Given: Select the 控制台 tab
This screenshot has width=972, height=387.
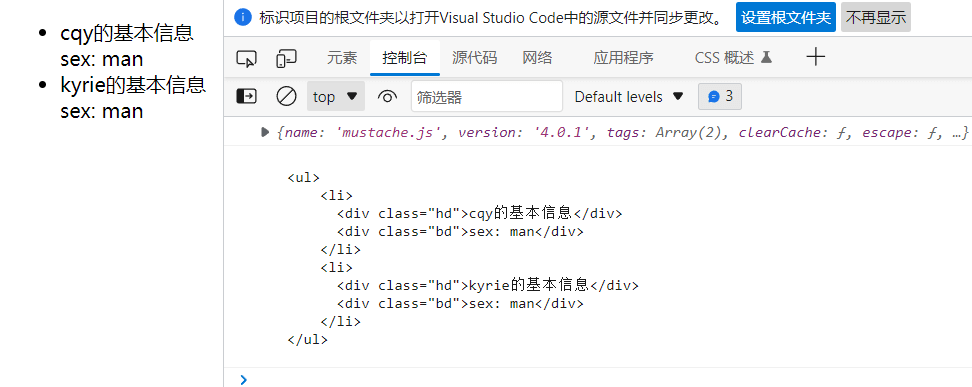Looking at the screenshot, I should coord(405,58).
